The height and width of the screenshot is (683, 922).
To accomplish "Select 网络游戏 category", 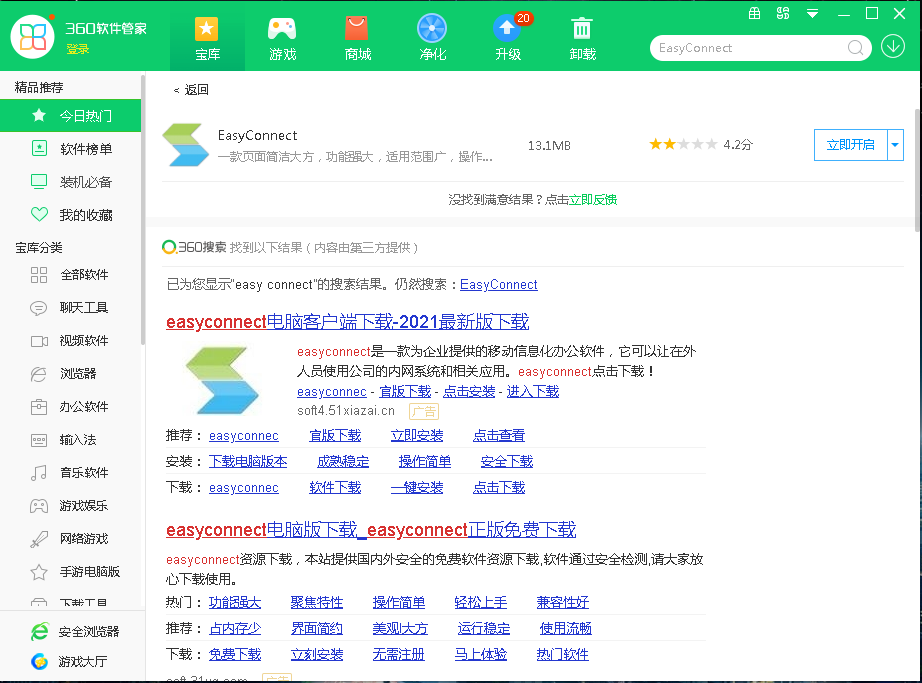I will click(x=71, y=538).
